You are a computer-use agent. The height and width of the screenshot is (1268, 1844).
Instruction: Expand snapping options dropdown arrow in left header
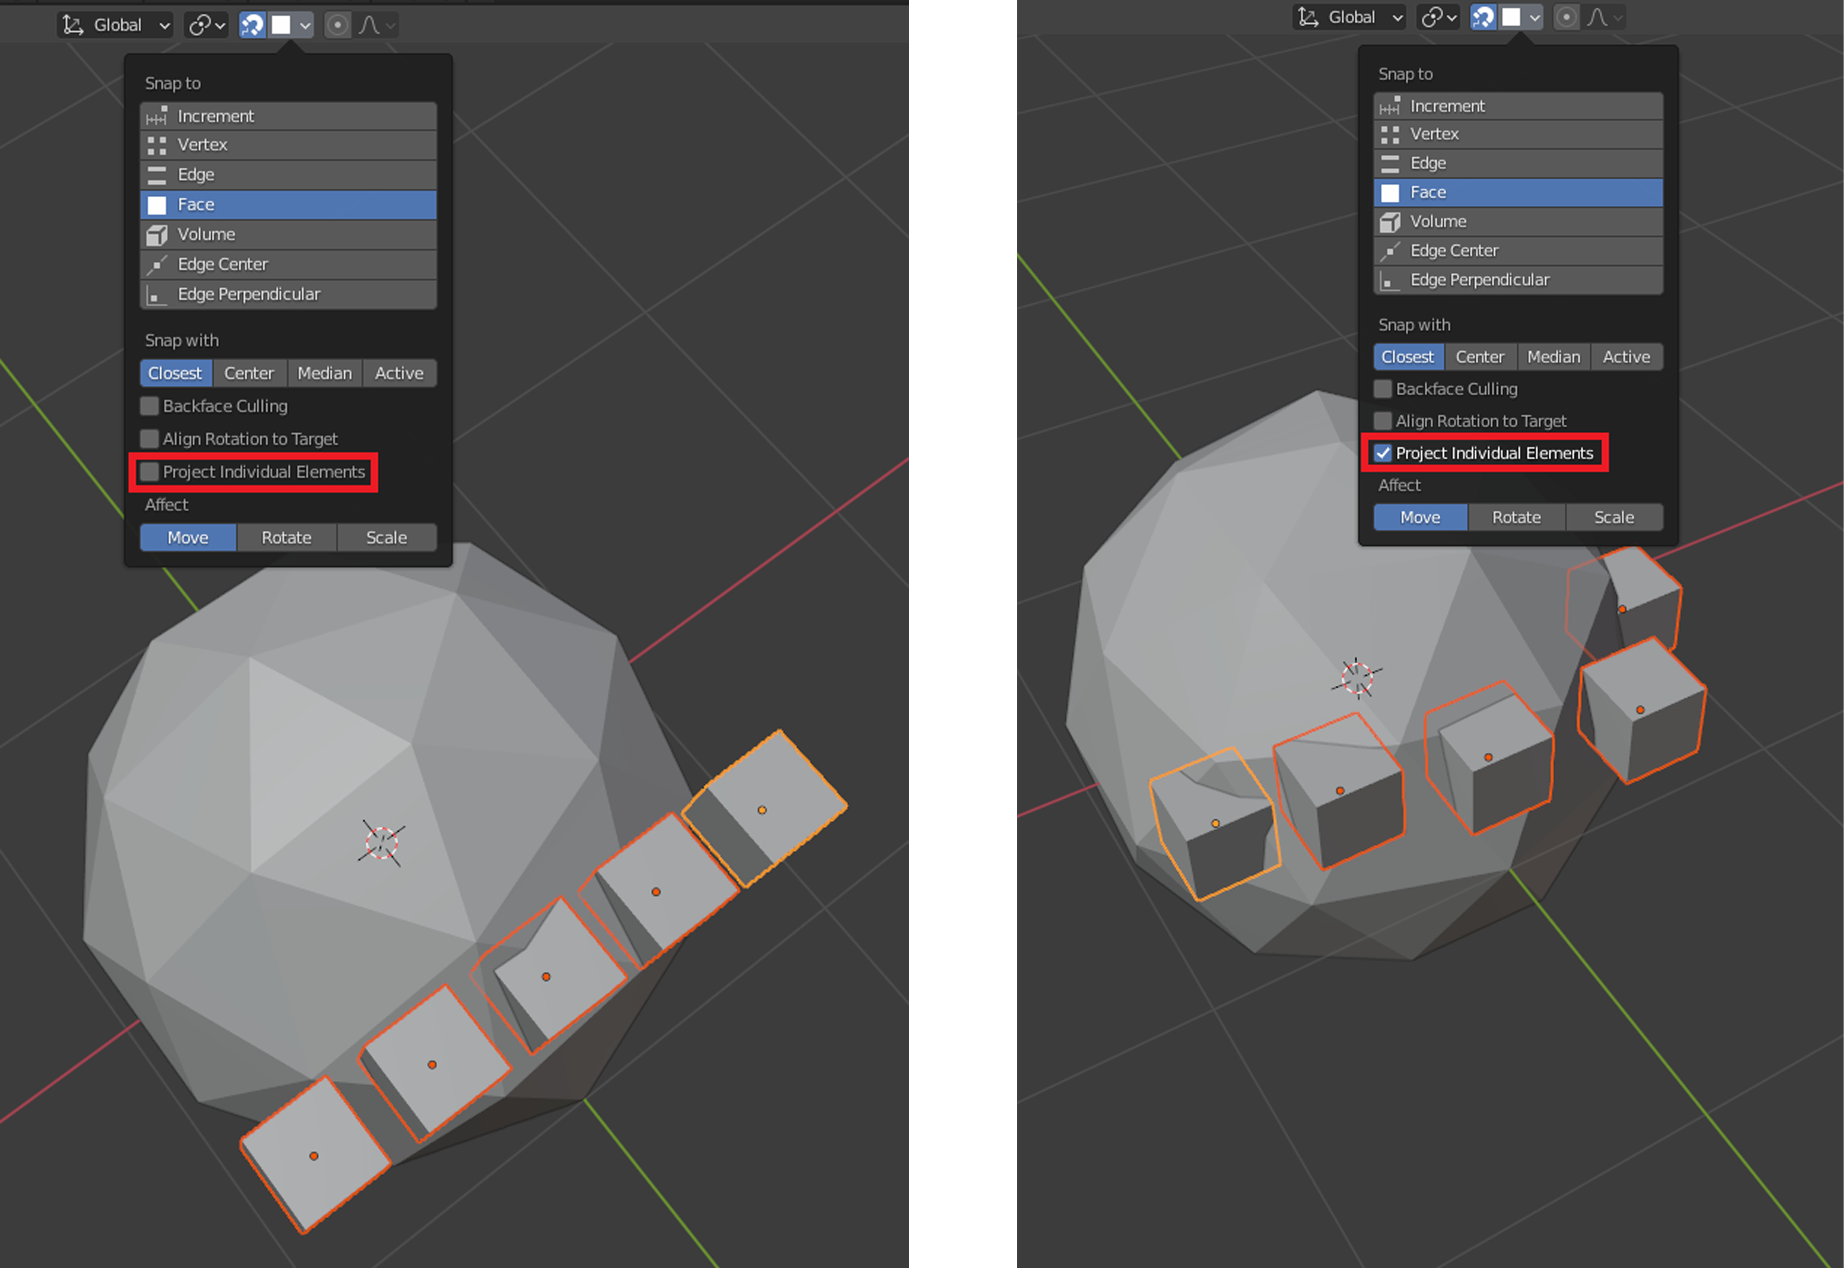305,25
